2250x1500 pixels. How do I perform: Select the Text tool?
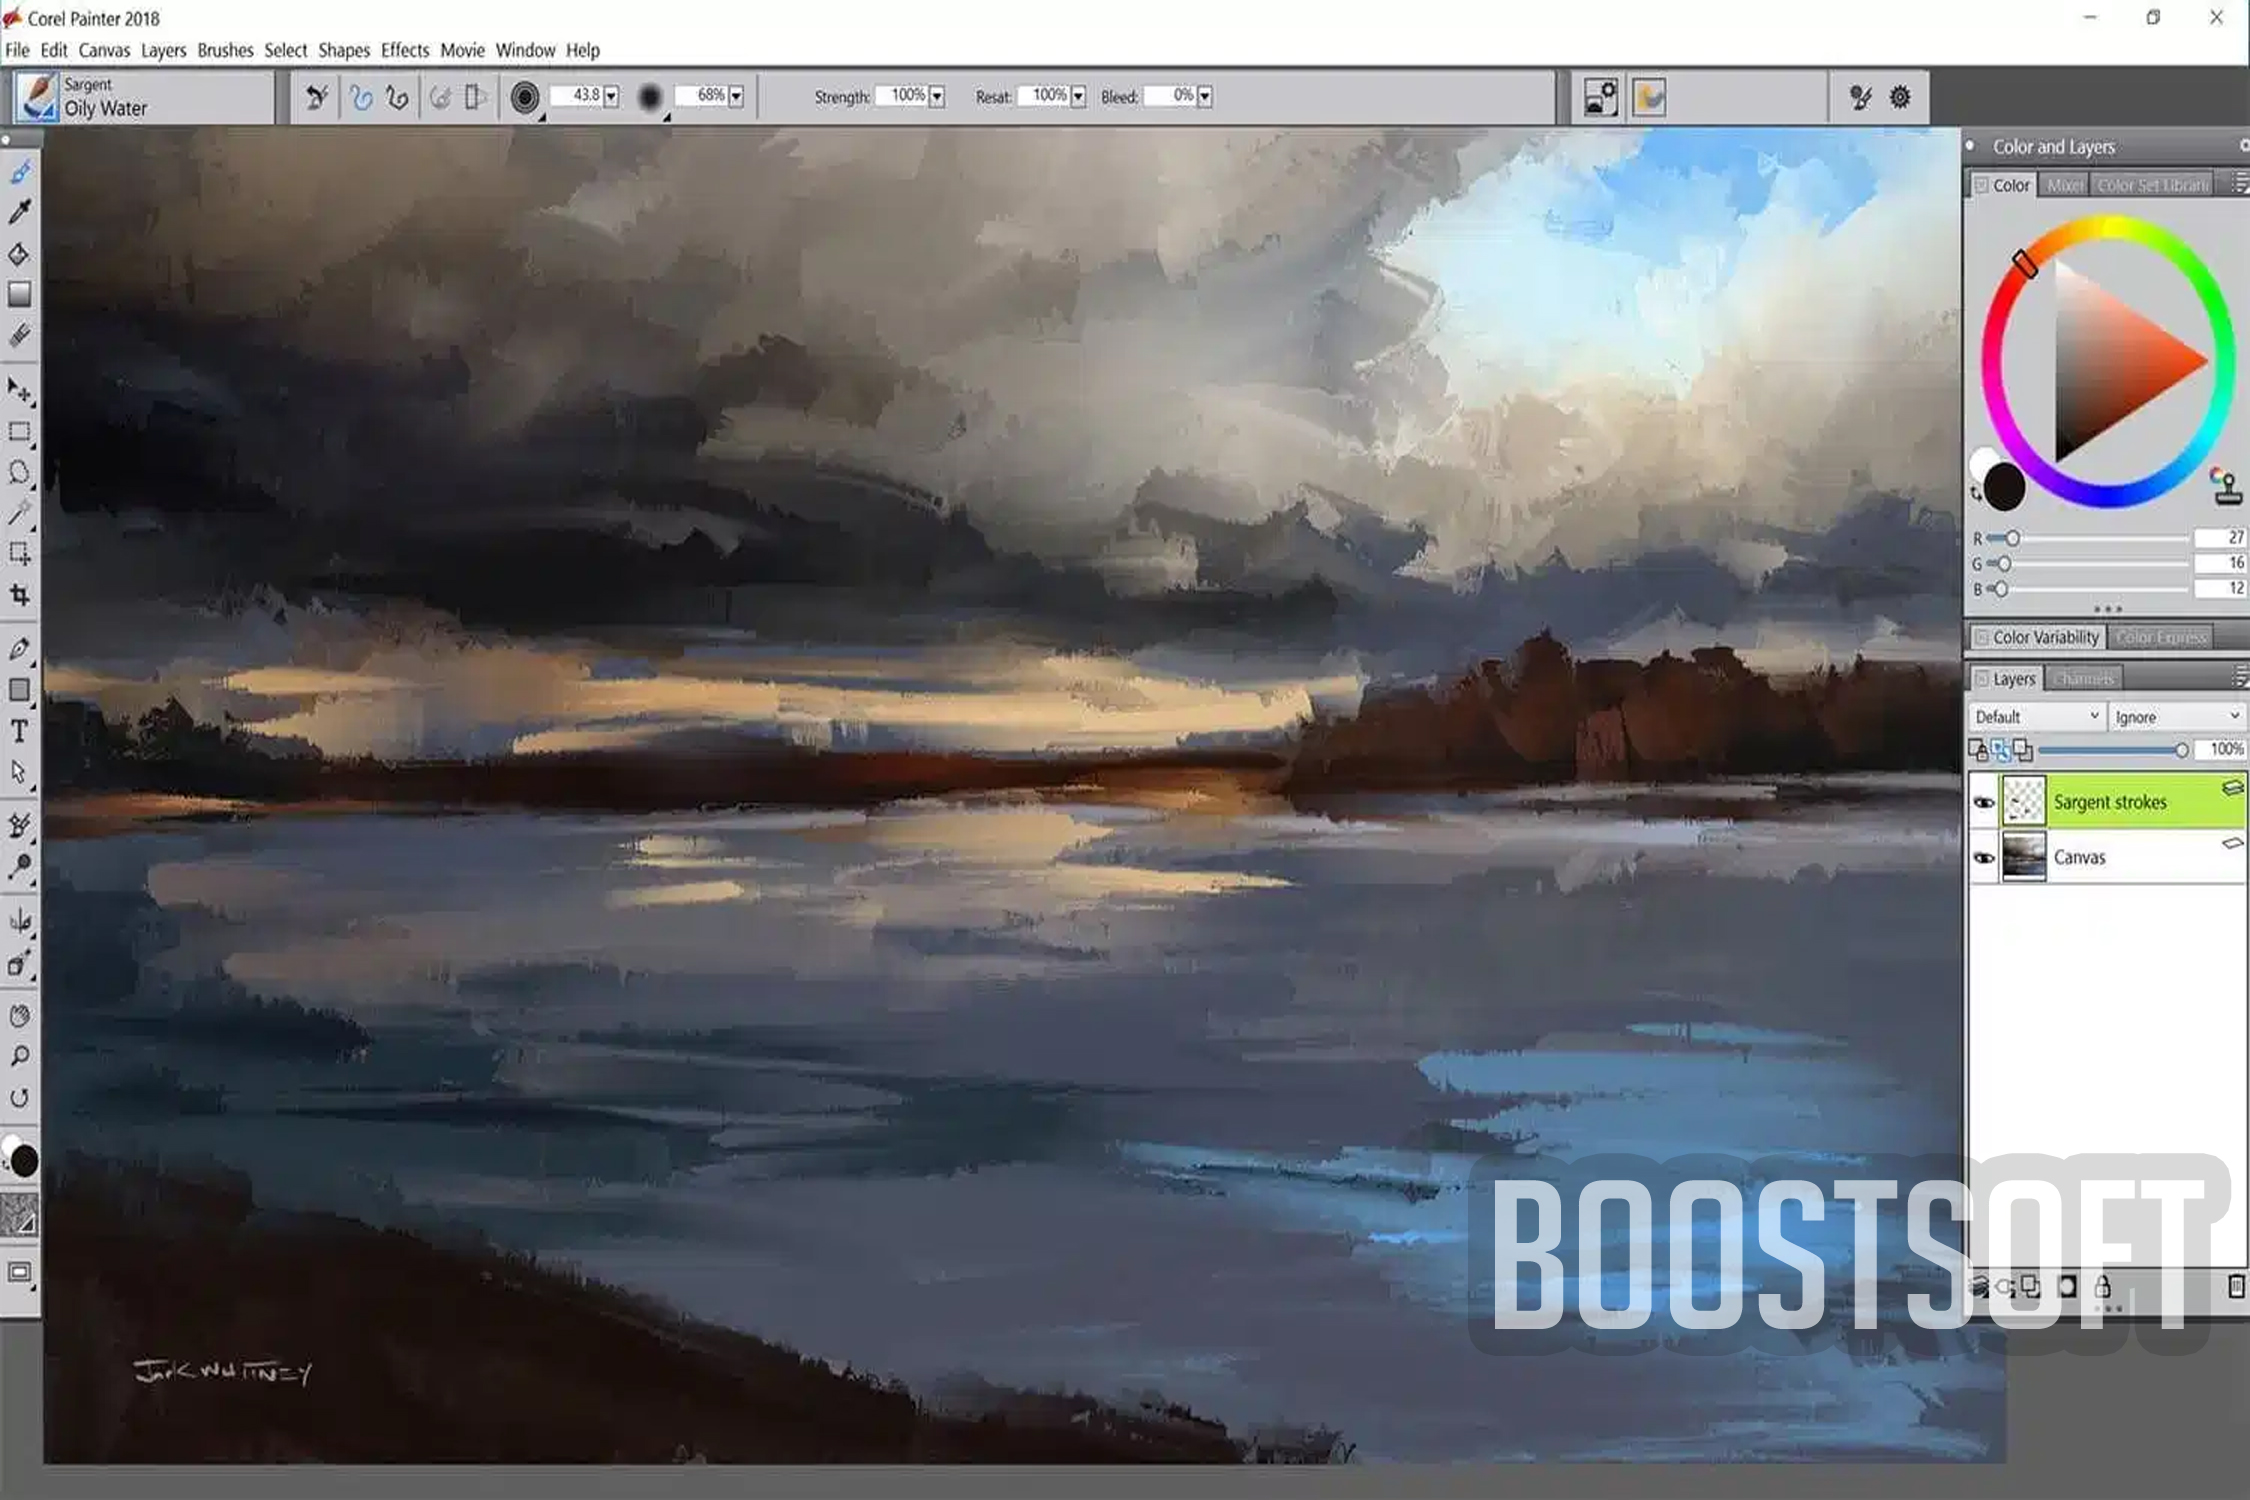[x=20, y=731]
